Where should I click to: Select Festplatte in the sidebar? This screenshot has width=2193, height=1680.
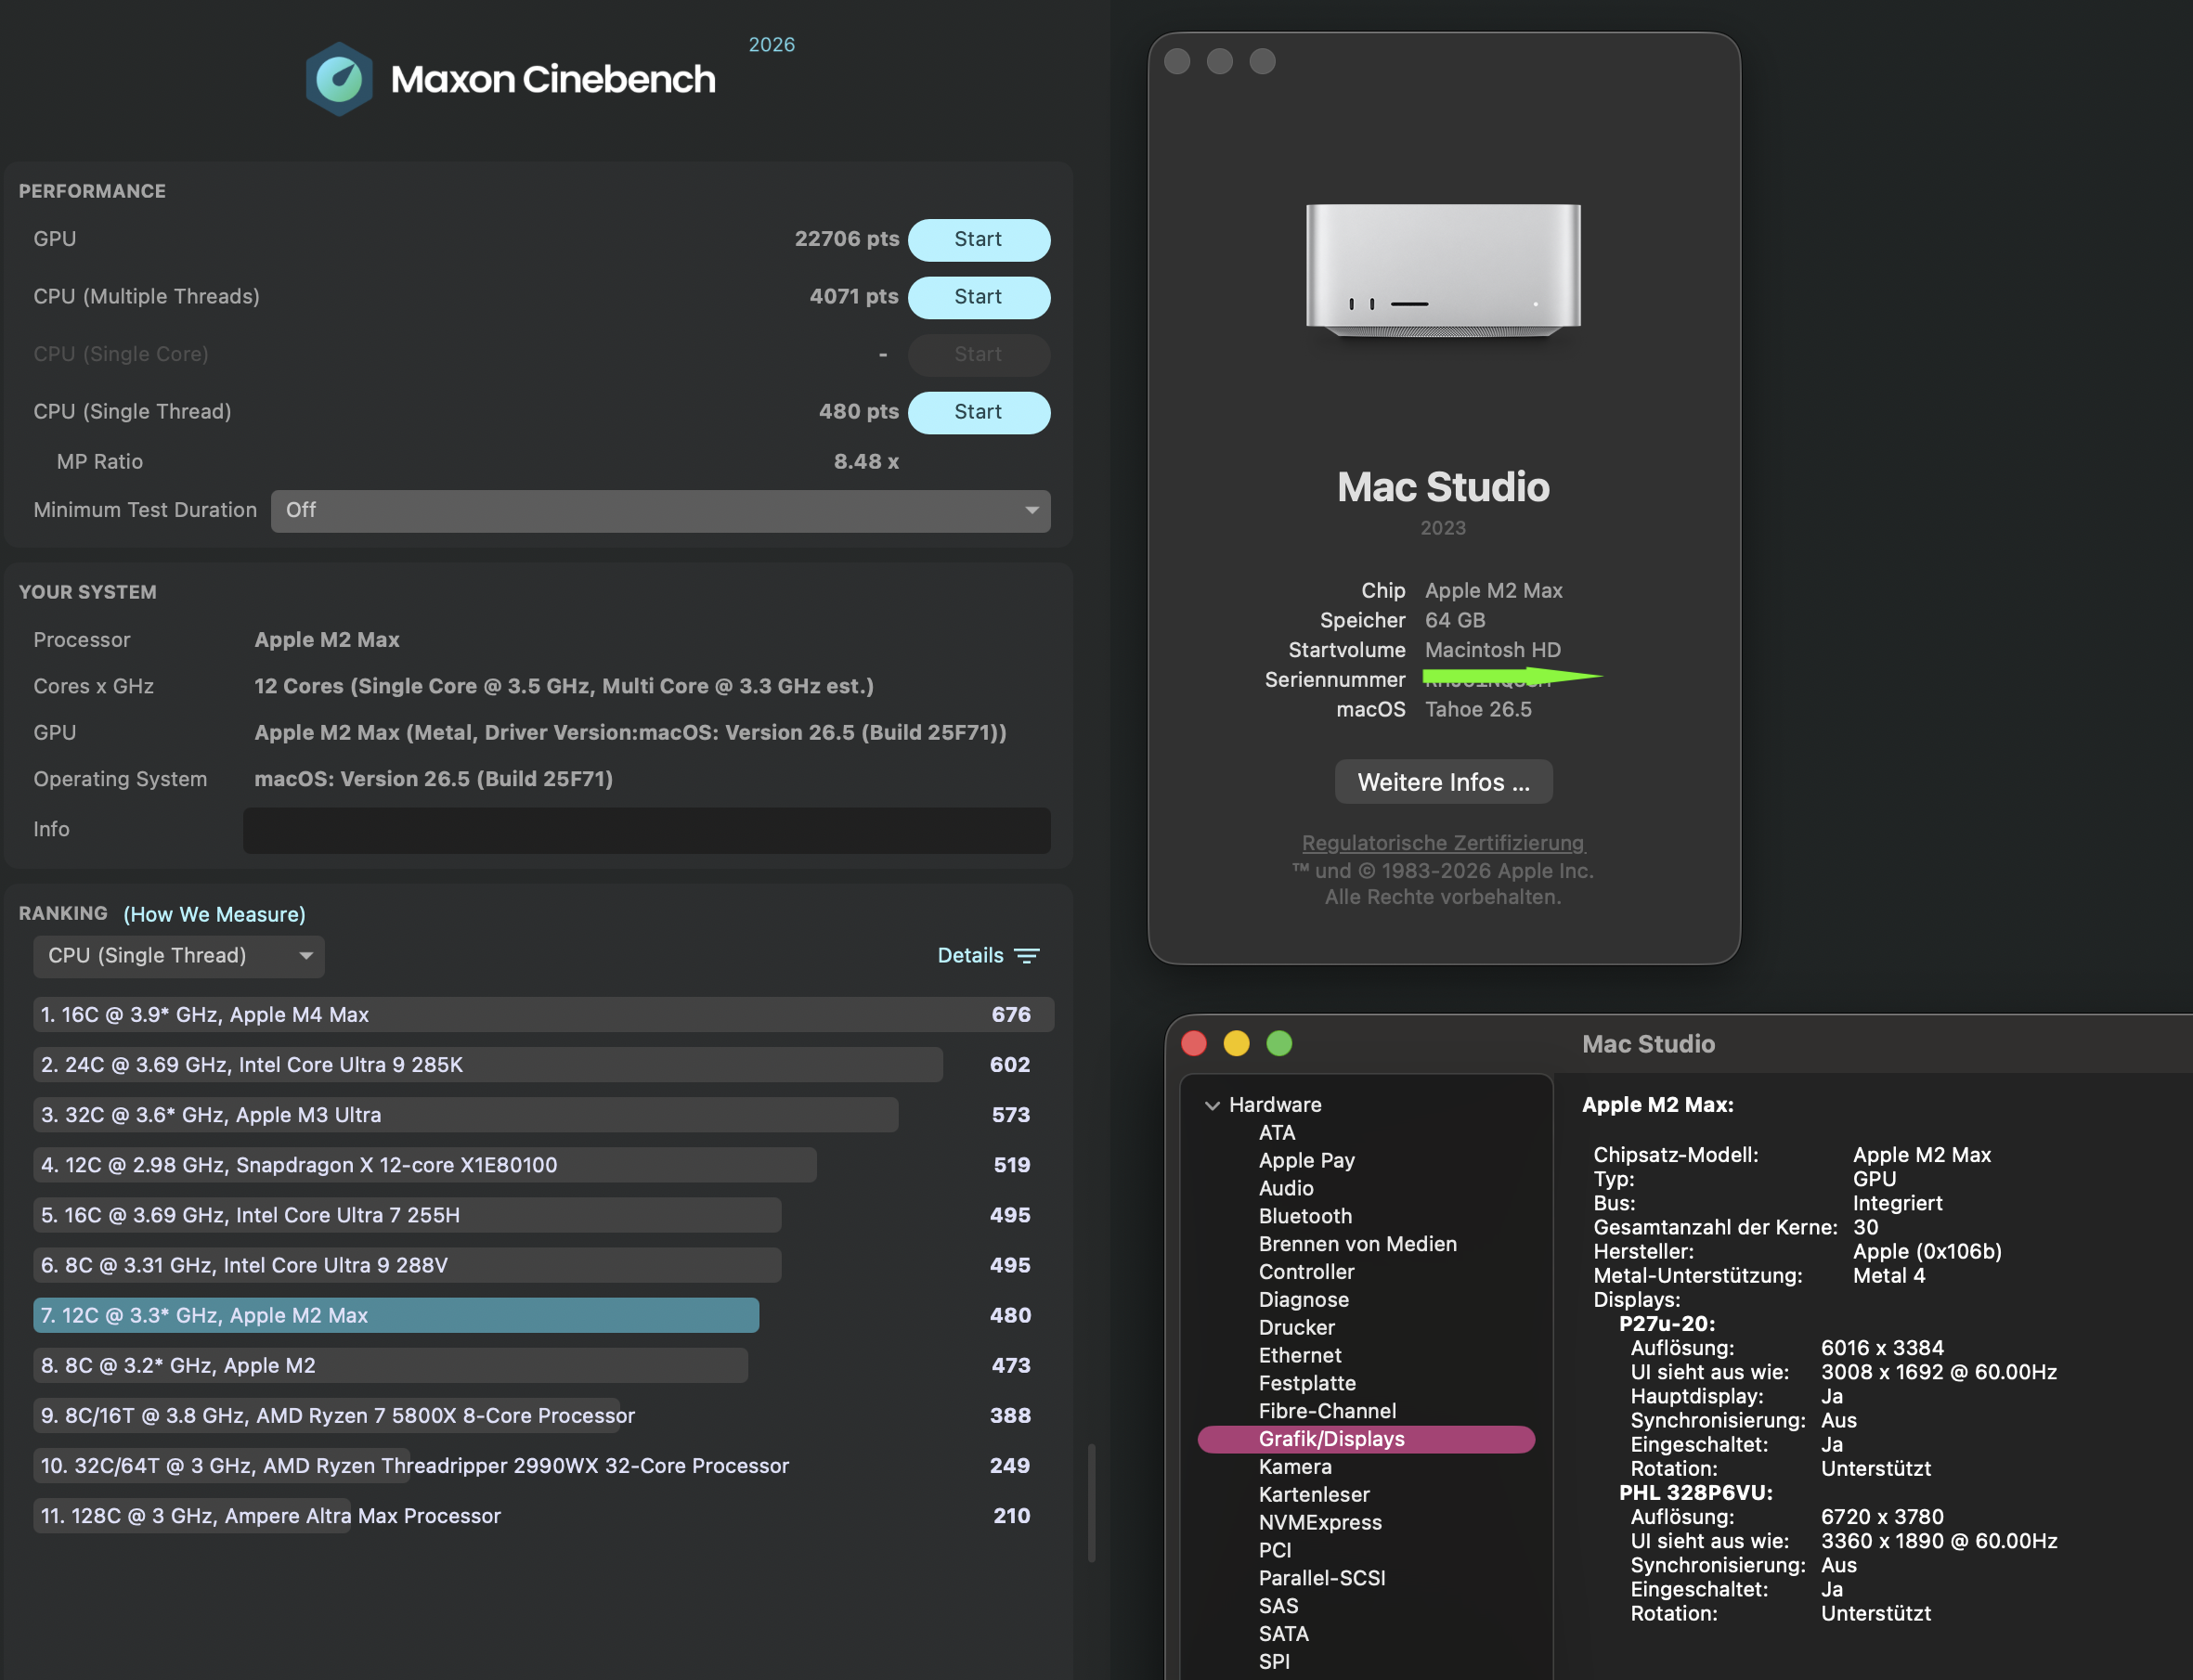(x=1307, y=1384)
